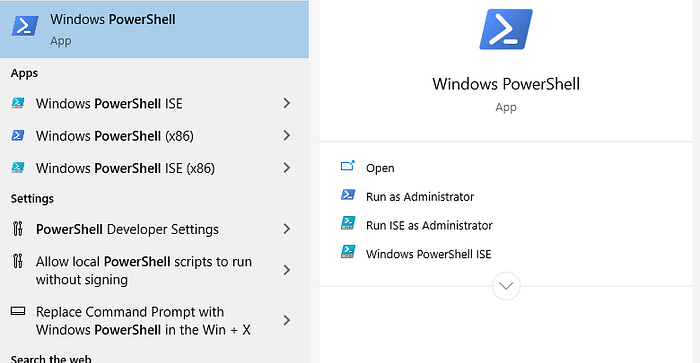Viewport: 700px width, 363px height.
Task: Click the Run as Administrator shield icon
Action: pyautogui.click(x=348, y=195)
